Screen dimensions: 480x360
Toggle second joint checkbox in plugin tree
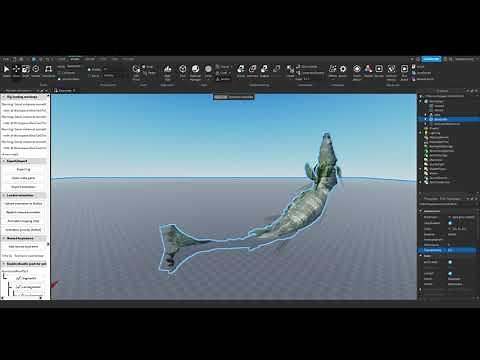tap(19, 287)
